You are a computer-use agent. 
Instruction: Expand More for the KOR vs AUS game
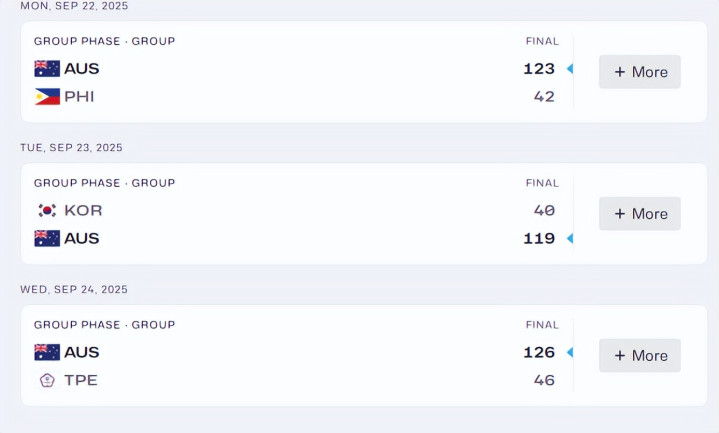click(640, 214)
